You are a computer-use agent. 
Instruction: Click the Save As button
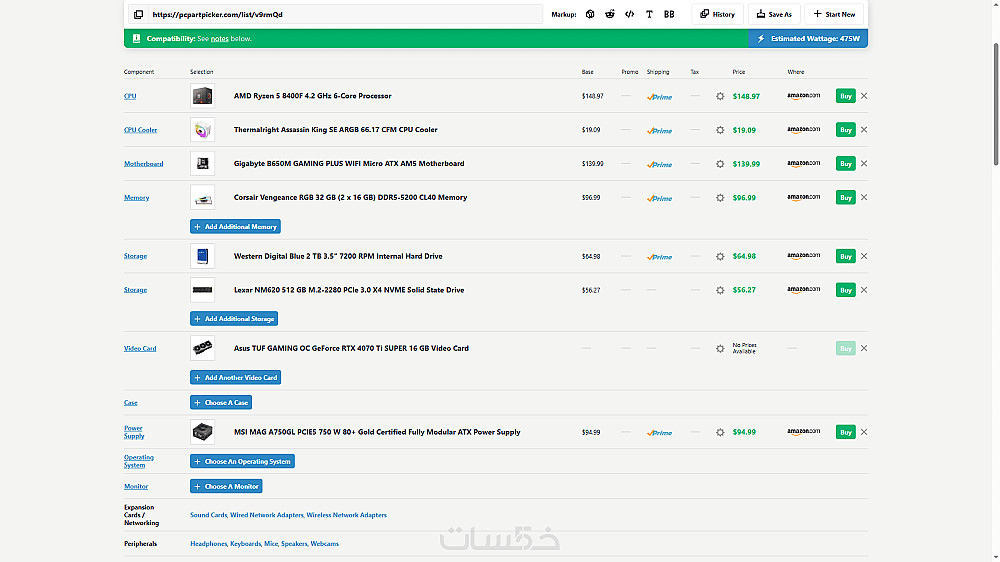click(774, 14)
